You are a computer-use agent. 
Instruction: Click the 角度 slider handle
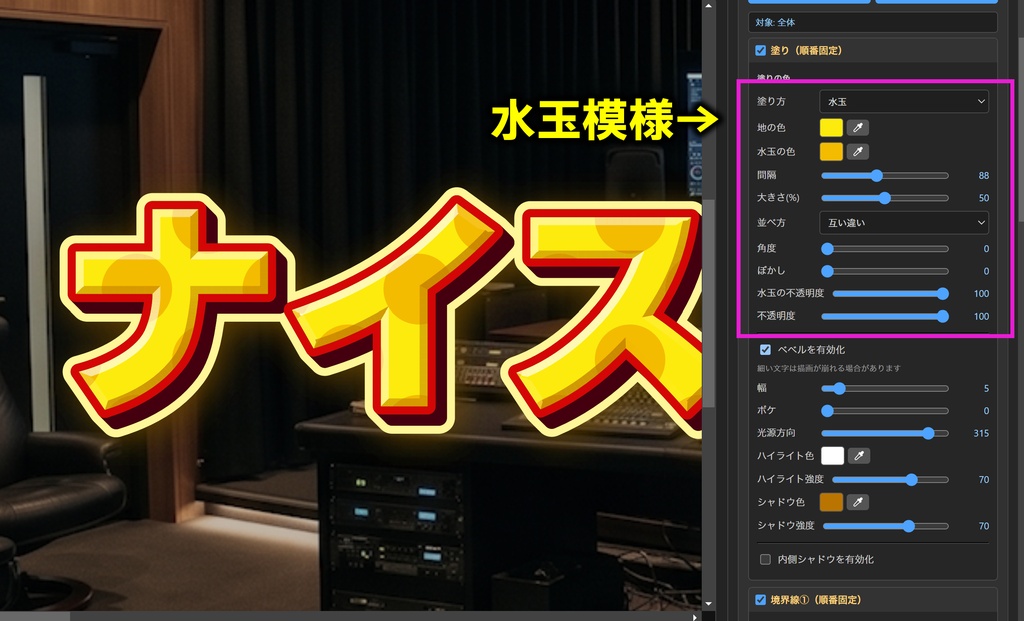pyautogui.click(x=827, y=249)
